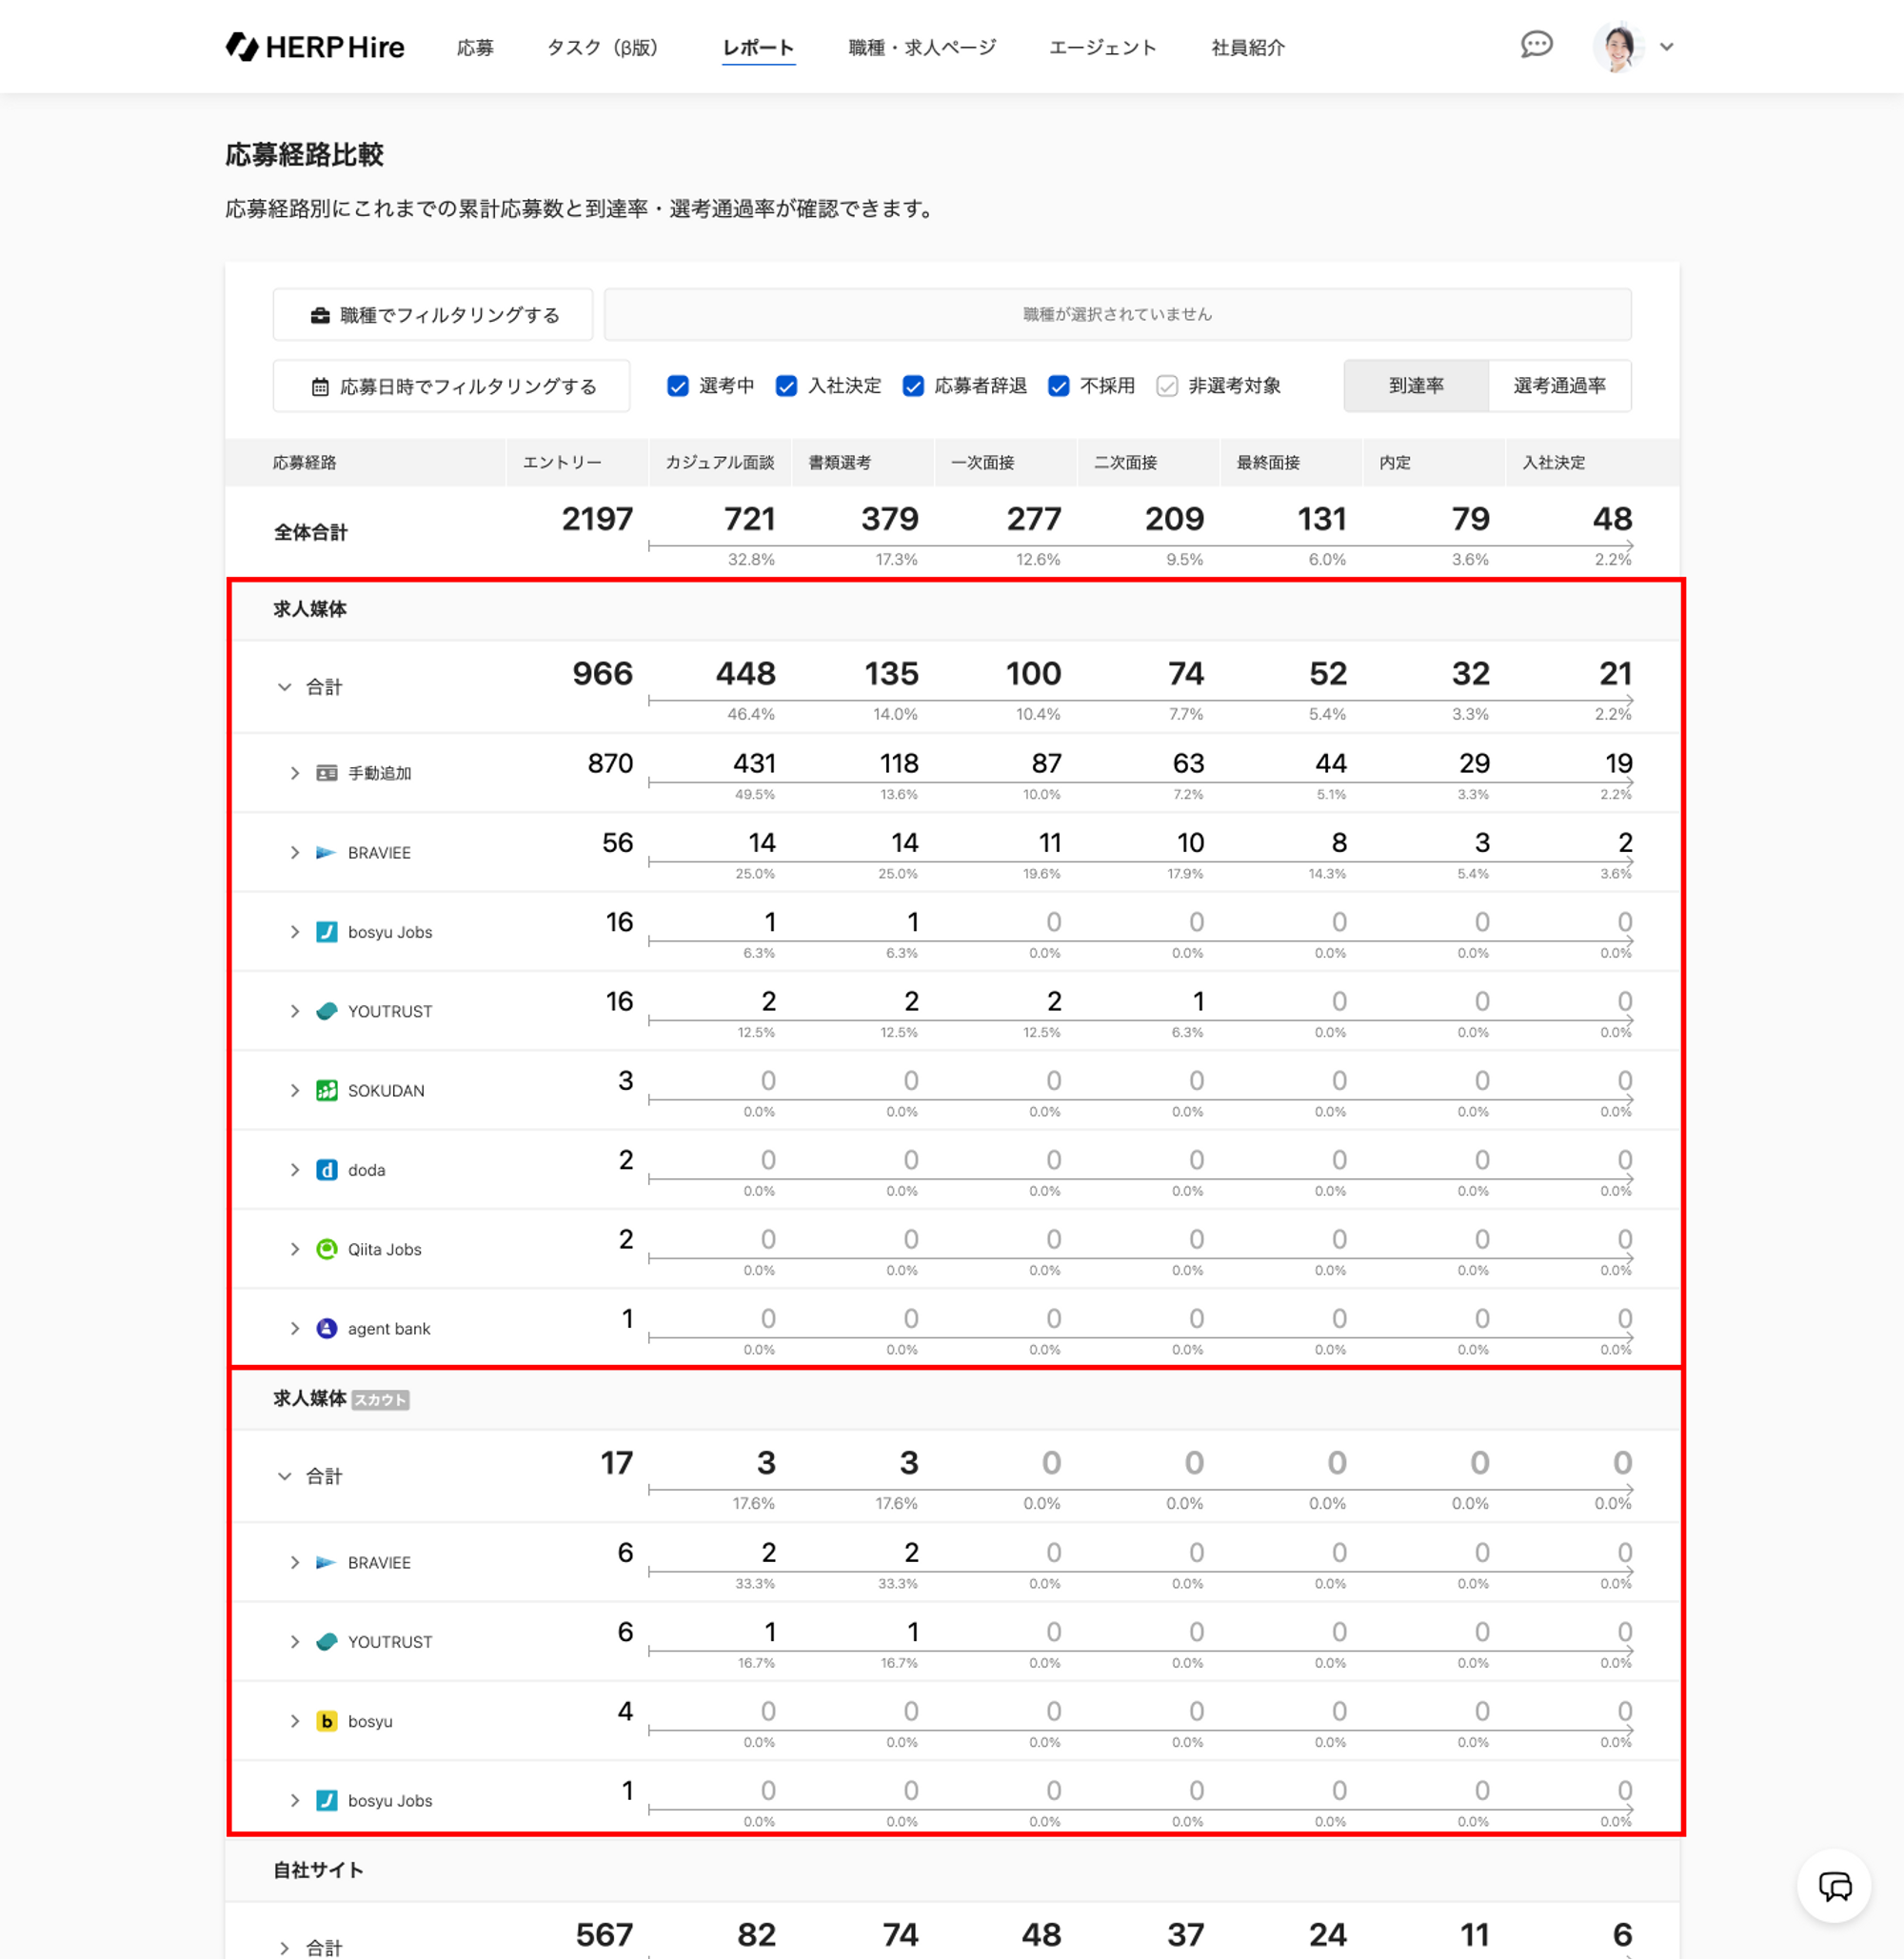Click the 職種が選択されていません field

pos(1117,315)
